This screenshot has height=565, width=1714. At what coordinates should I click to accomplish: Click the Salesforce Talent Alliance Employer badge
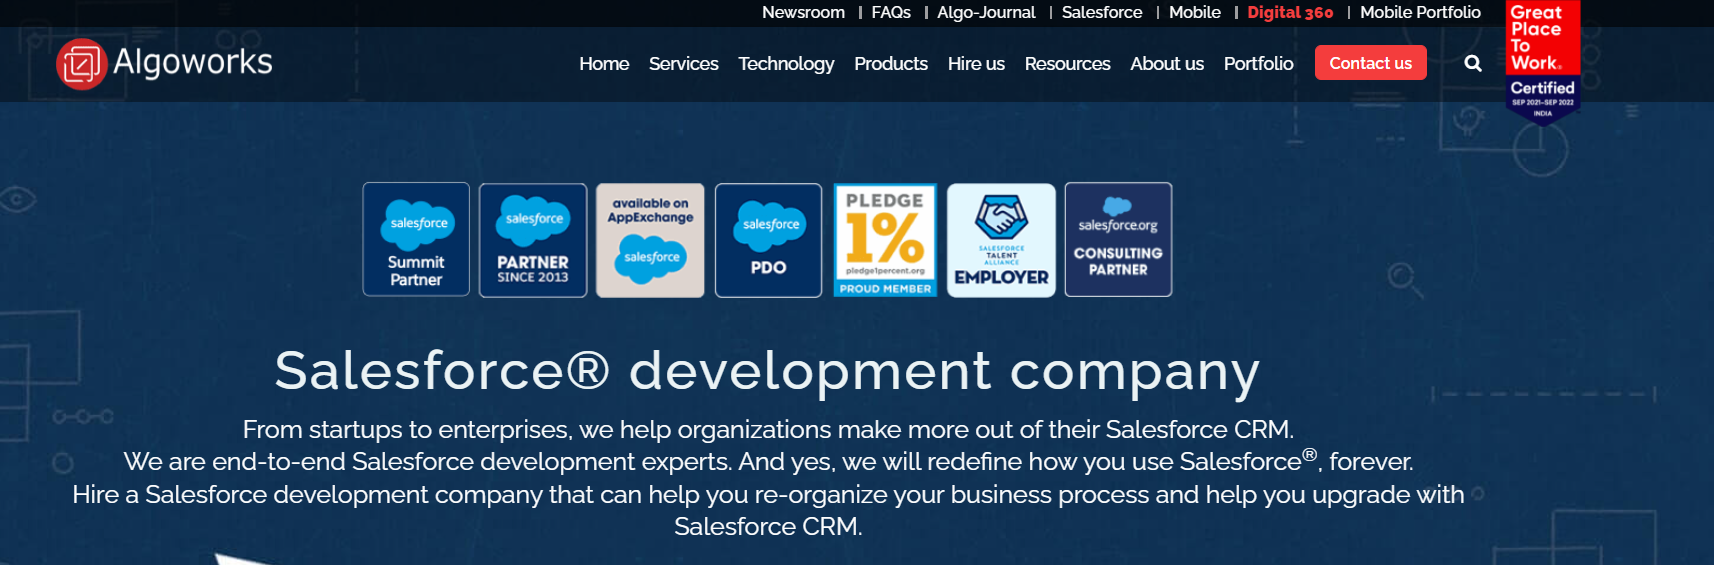coord(1001,240)
